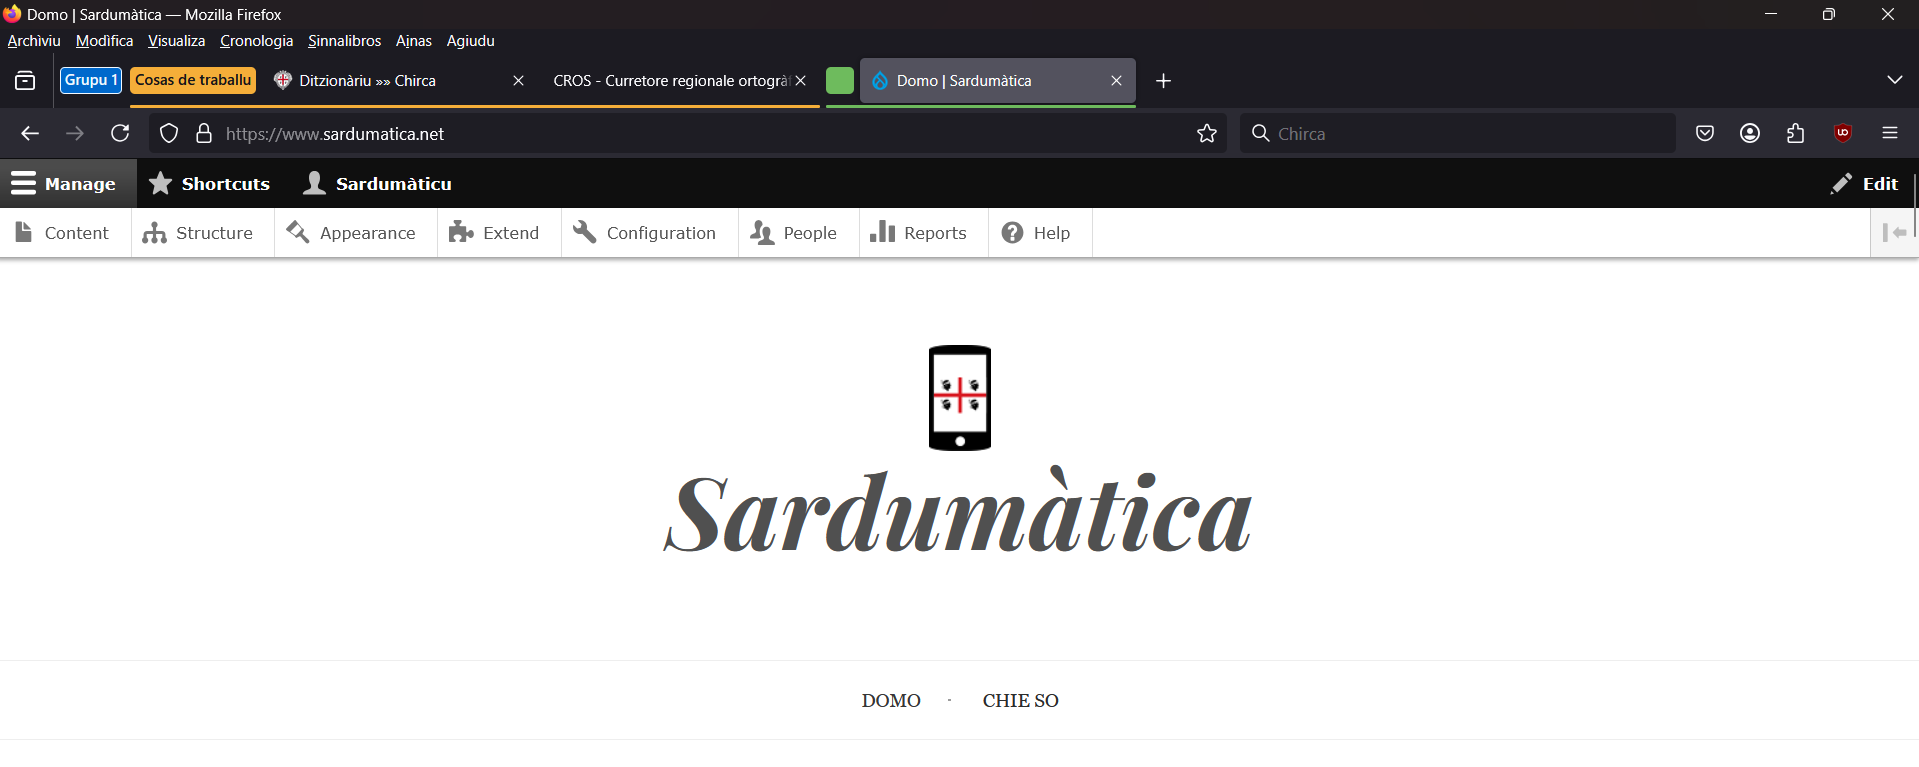Save page to Pocket icon
Viewport: 1919px width, 767px height.
click(1705, 133)
